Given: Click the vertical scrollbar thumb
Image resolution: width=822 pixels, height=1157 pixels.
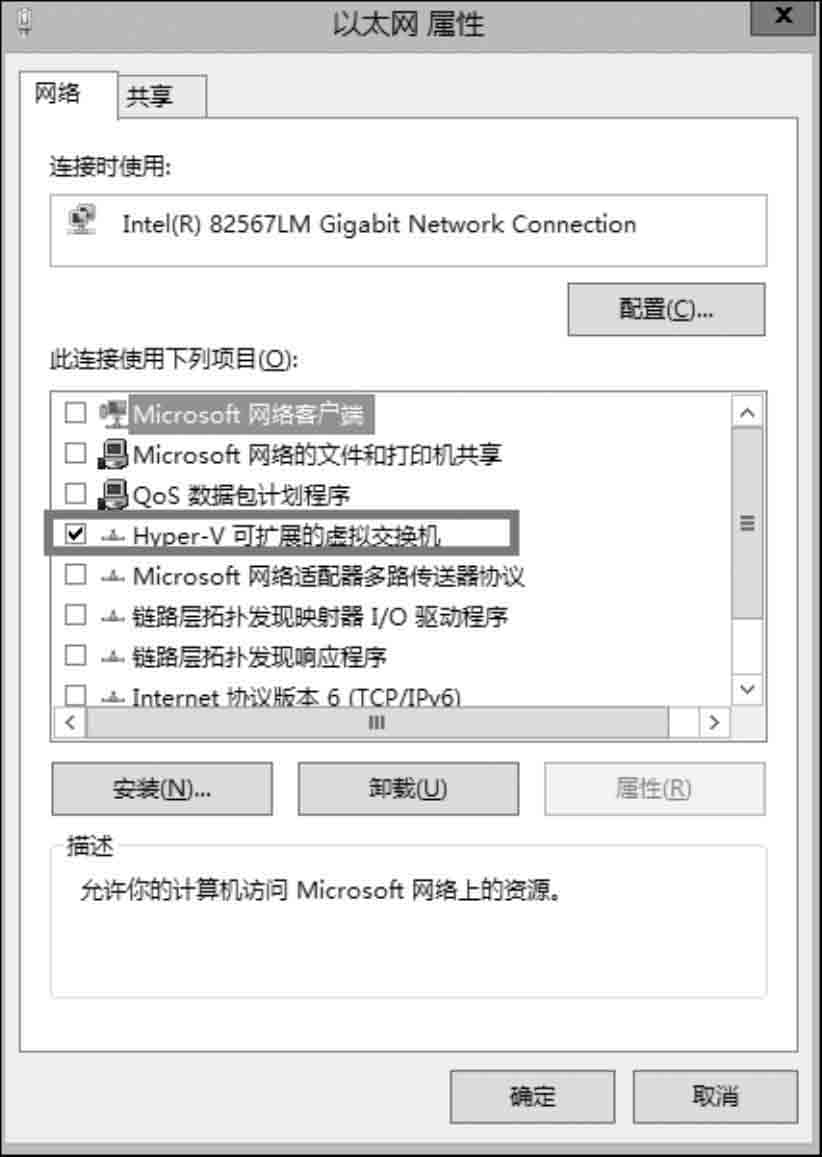Looking at the screenshot, I should point(747,523).
